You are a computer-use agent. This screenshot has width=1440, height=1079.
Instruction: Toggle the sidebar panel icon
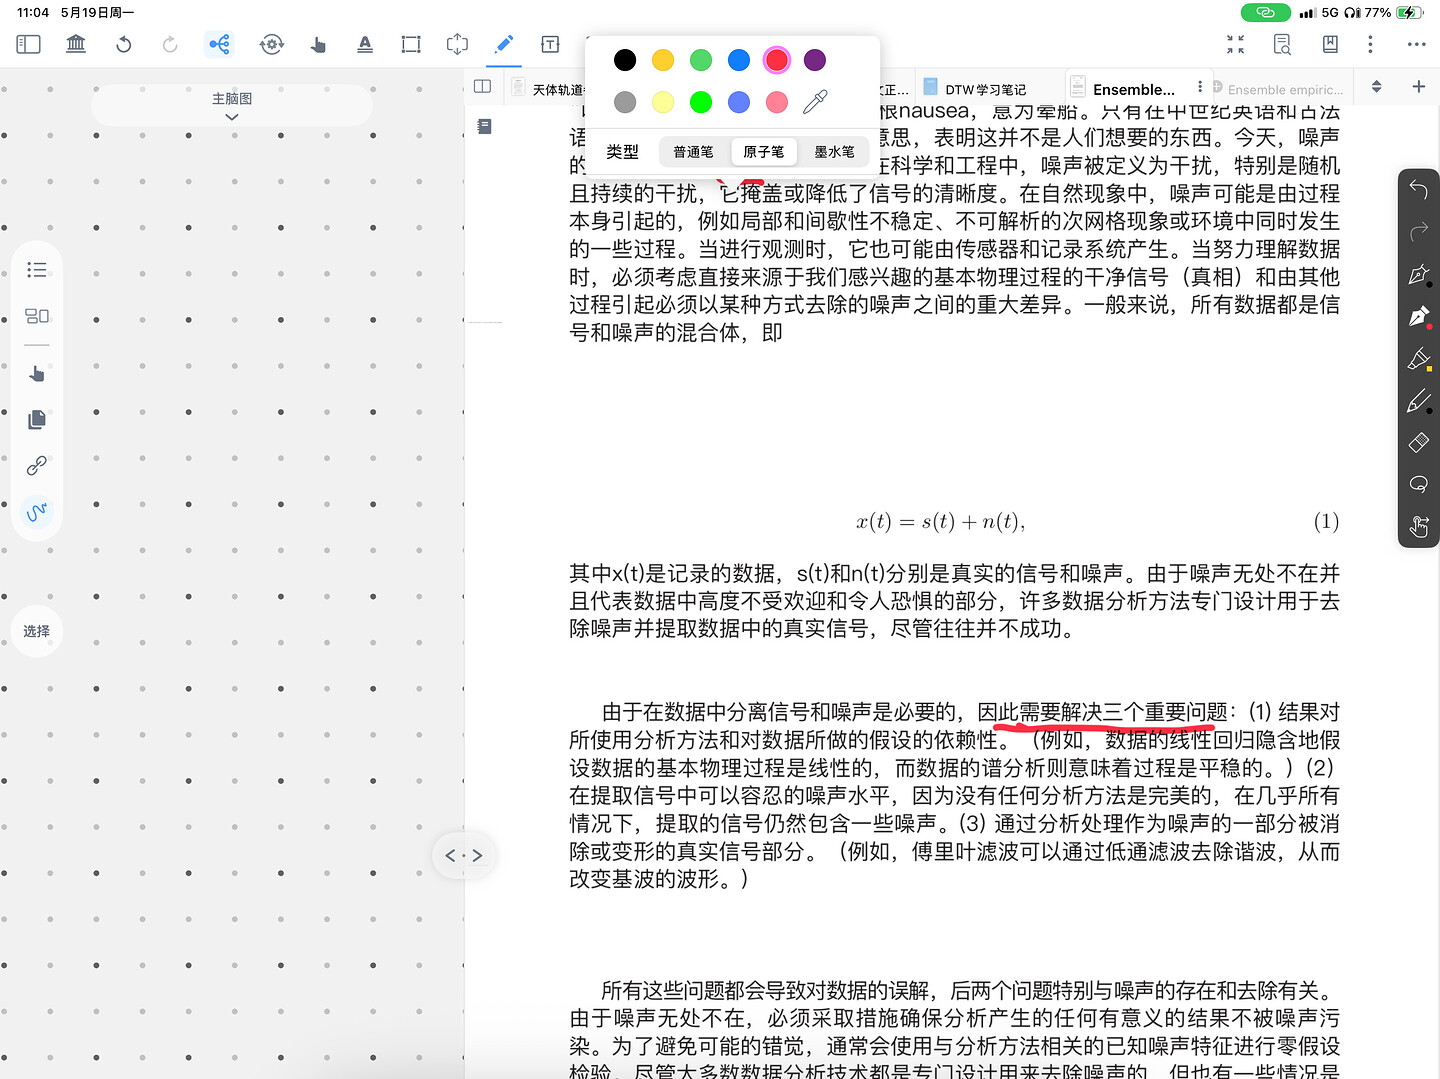[x=29, y=44]
